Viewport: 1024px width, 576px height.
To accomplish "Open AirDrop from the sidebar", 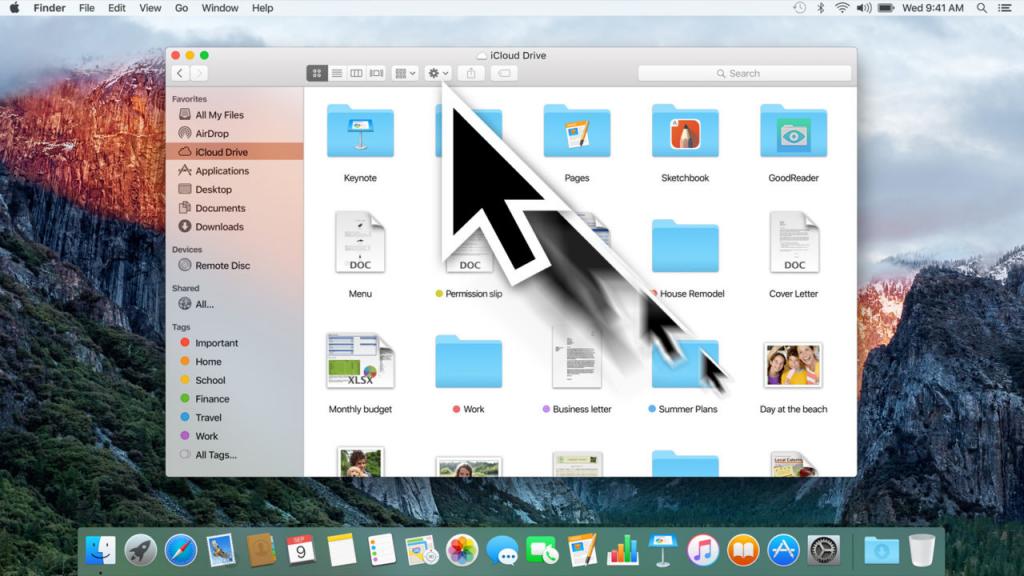I will click(215, 133).
